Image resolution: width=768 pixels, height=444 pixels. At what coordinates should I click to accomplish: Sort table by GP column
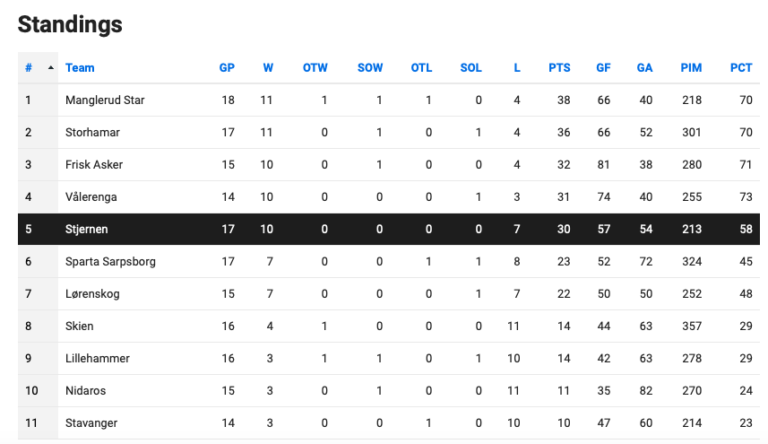click(x=227, y=68)
